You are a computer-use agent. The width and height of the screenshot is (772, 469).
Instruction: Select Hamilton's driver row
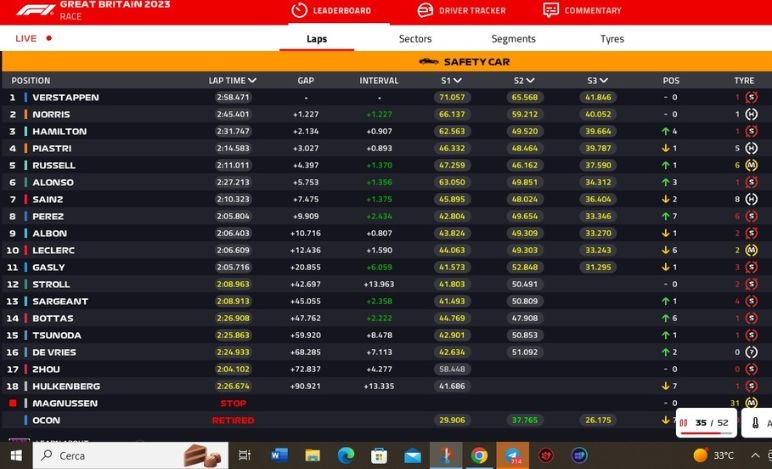pos(59,131)
